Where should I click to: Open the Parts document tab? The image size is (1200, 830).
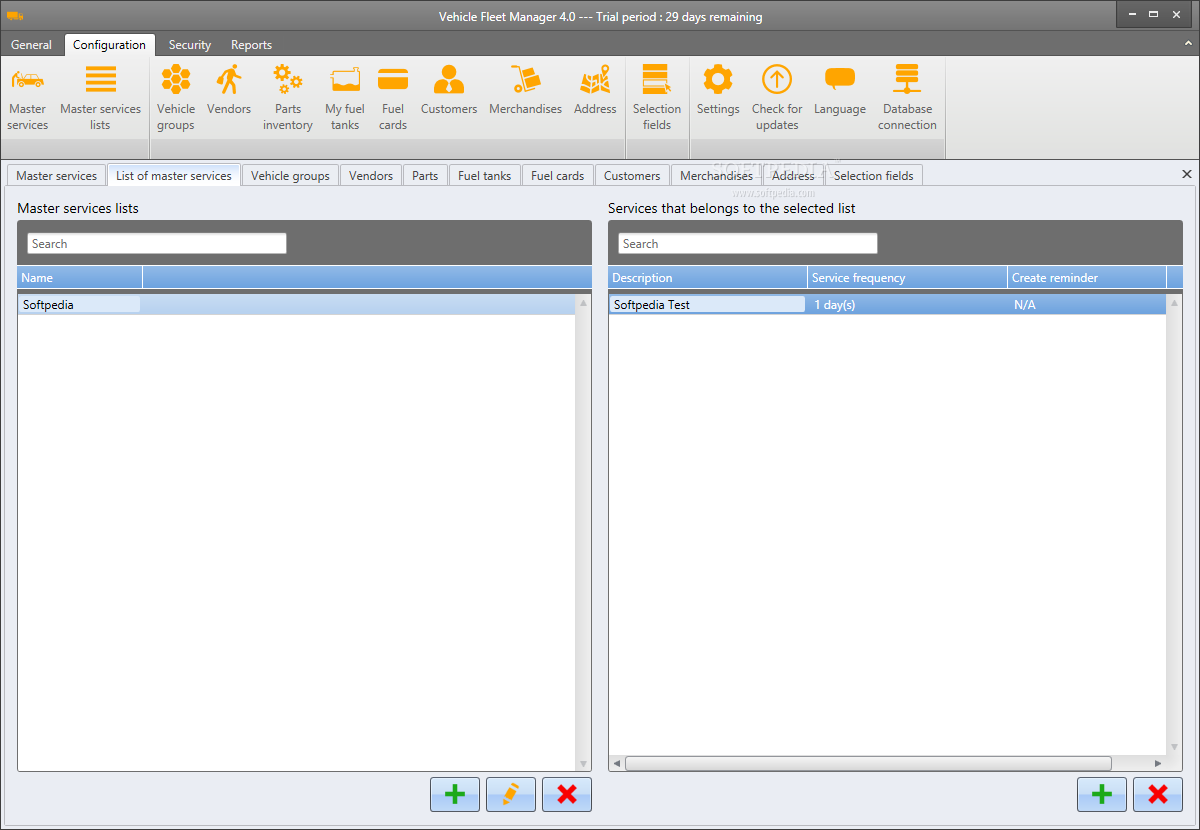coord(425,175)
